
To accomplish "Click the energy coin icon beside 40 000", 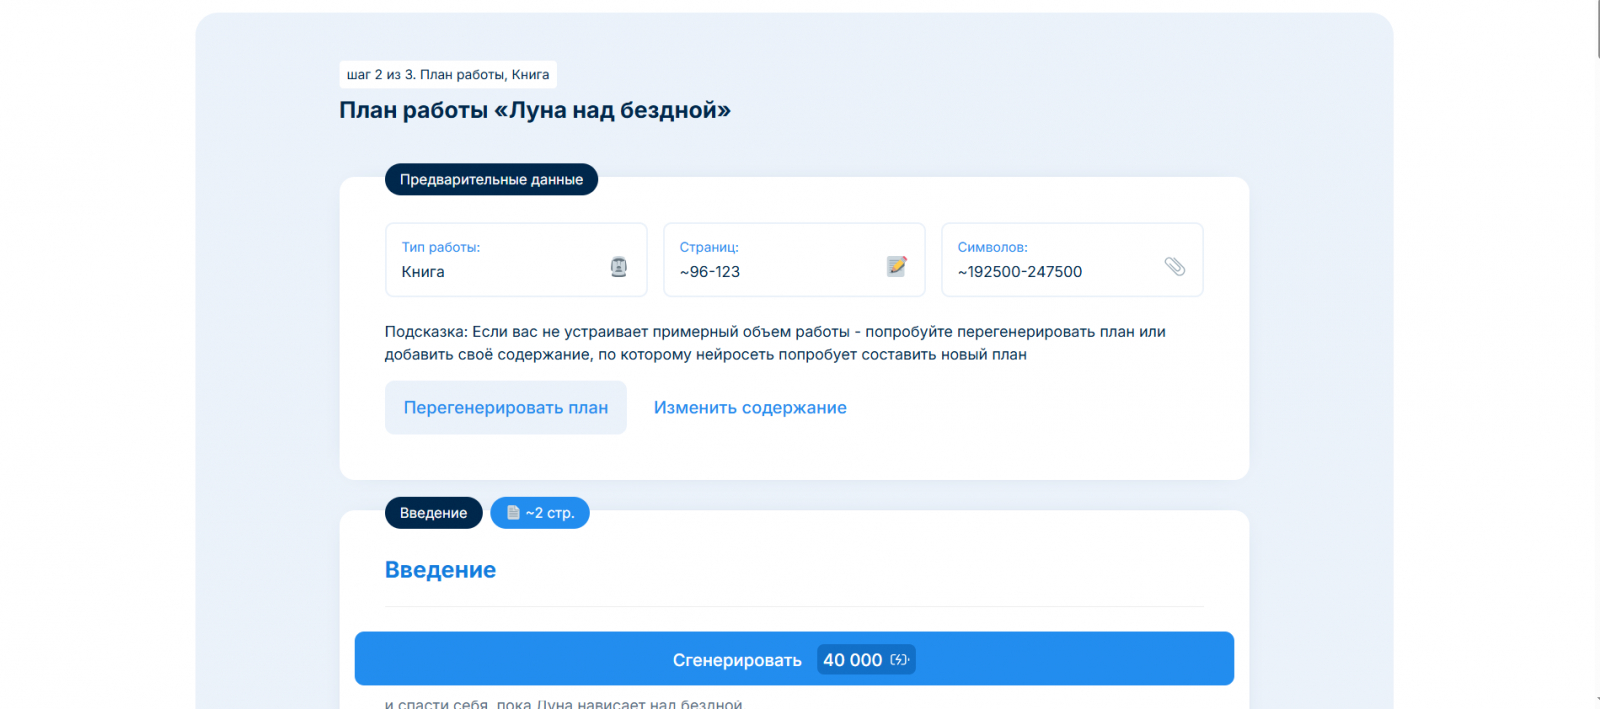I will pos(899,660).
